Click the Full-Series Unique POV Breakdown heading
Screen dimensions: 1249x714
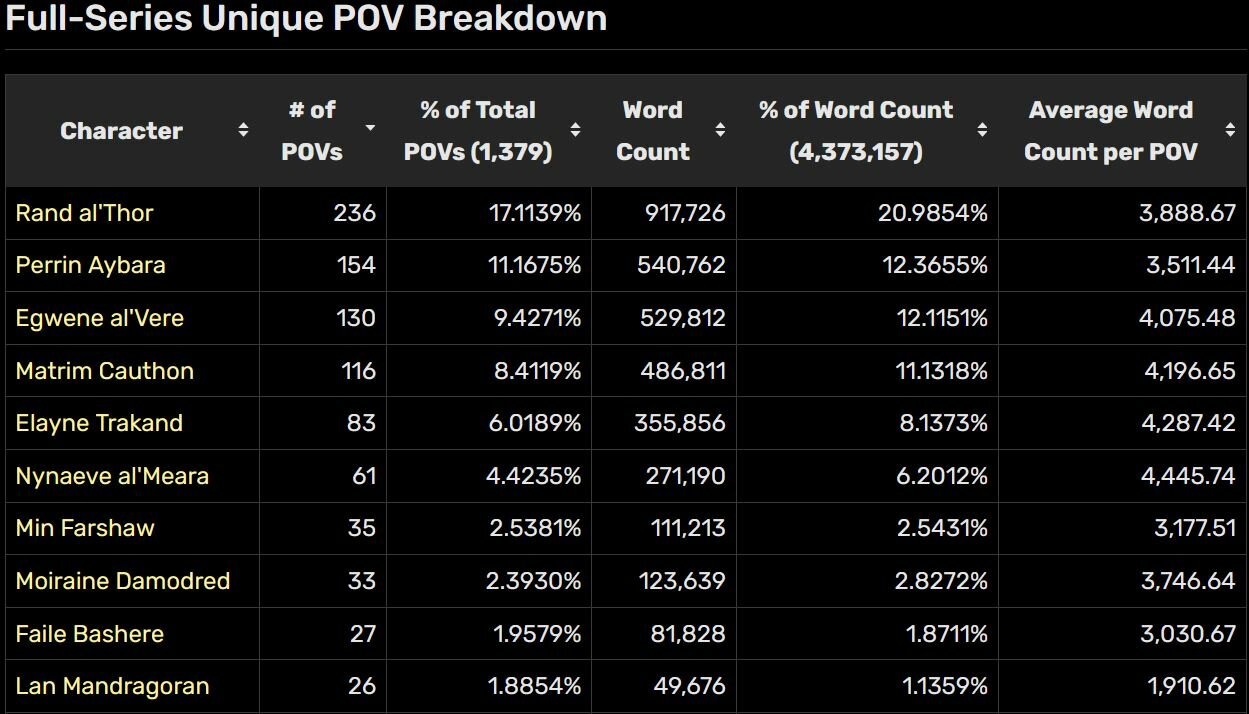point(306,18)
